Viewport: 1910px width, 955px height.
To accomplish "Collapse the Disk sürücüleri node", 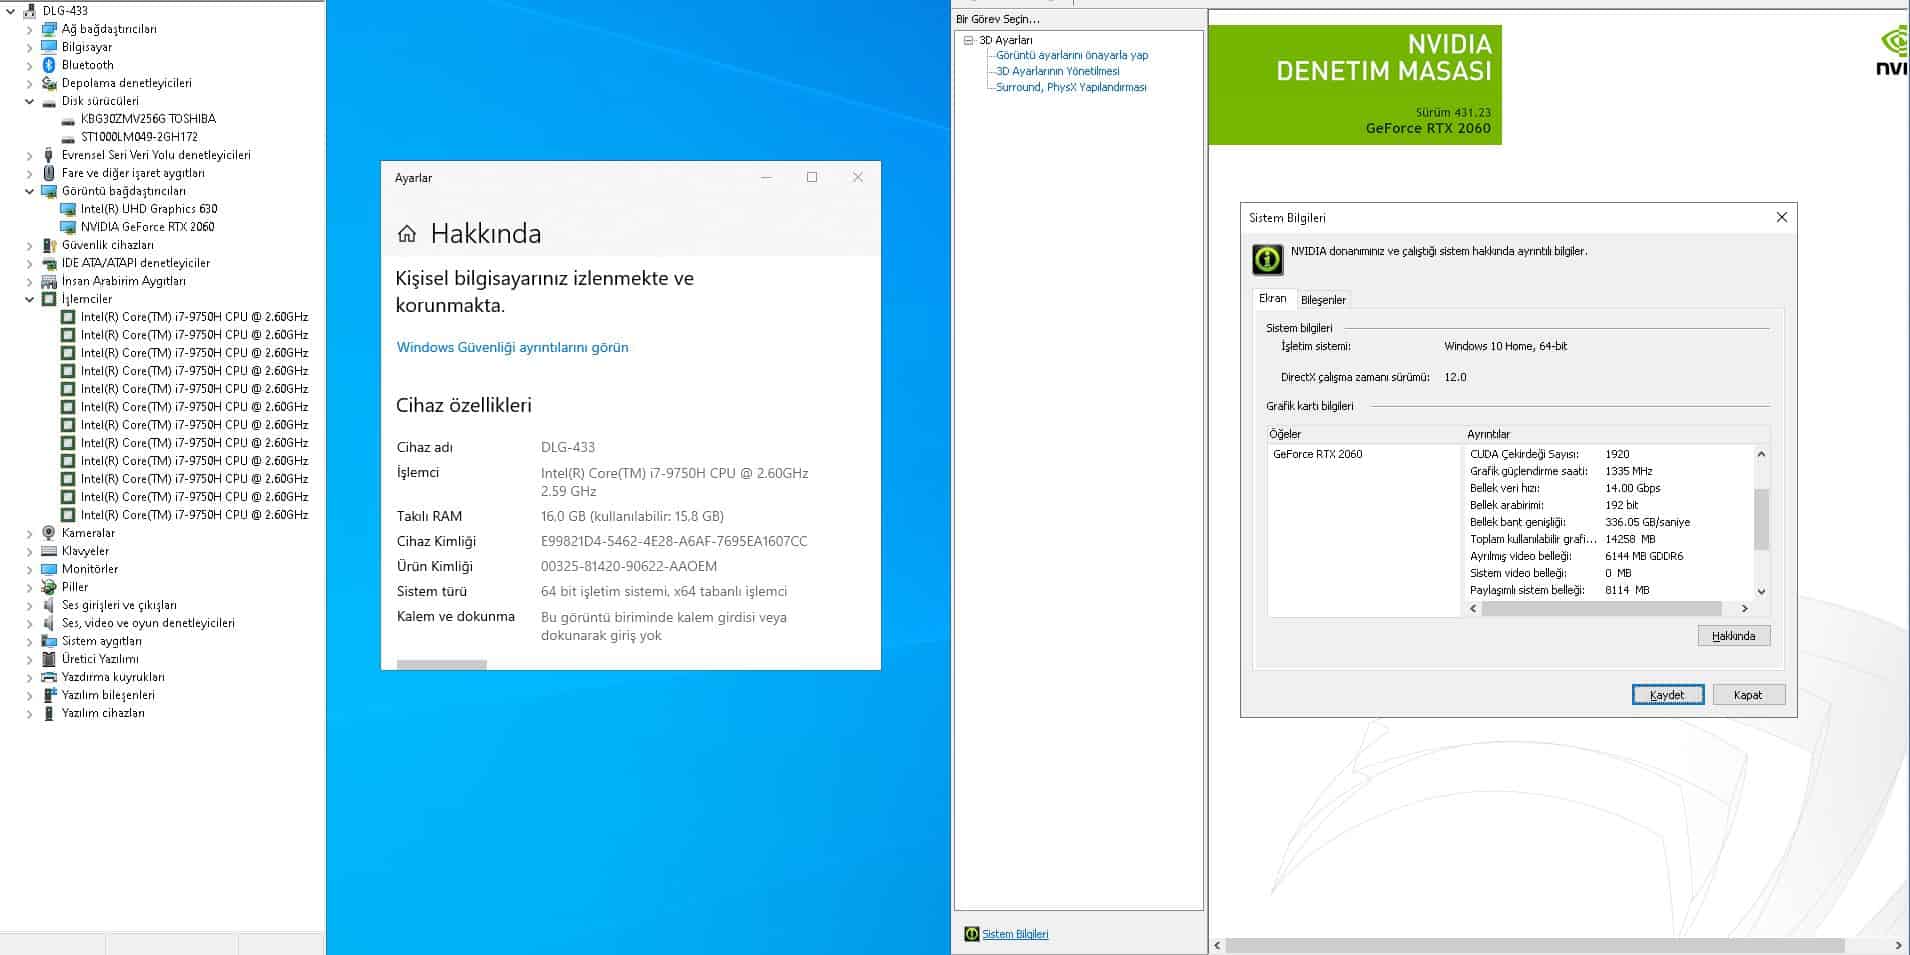I will tap(30, 101).
